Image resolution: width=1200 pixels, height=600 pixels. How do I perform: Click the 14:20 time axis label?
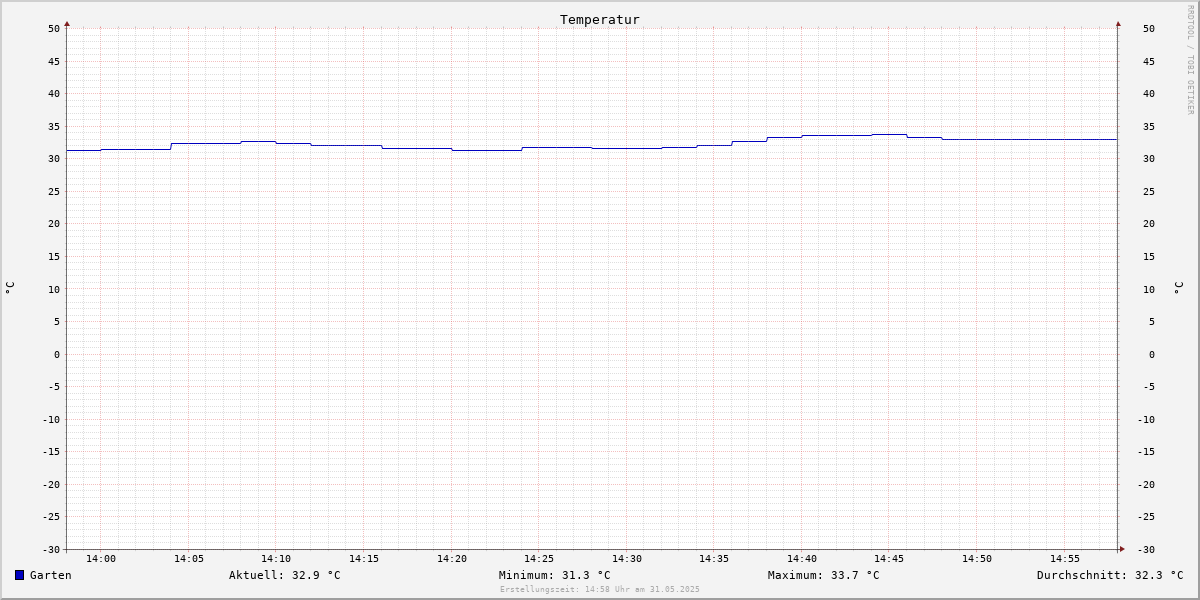tap(452, 558)
